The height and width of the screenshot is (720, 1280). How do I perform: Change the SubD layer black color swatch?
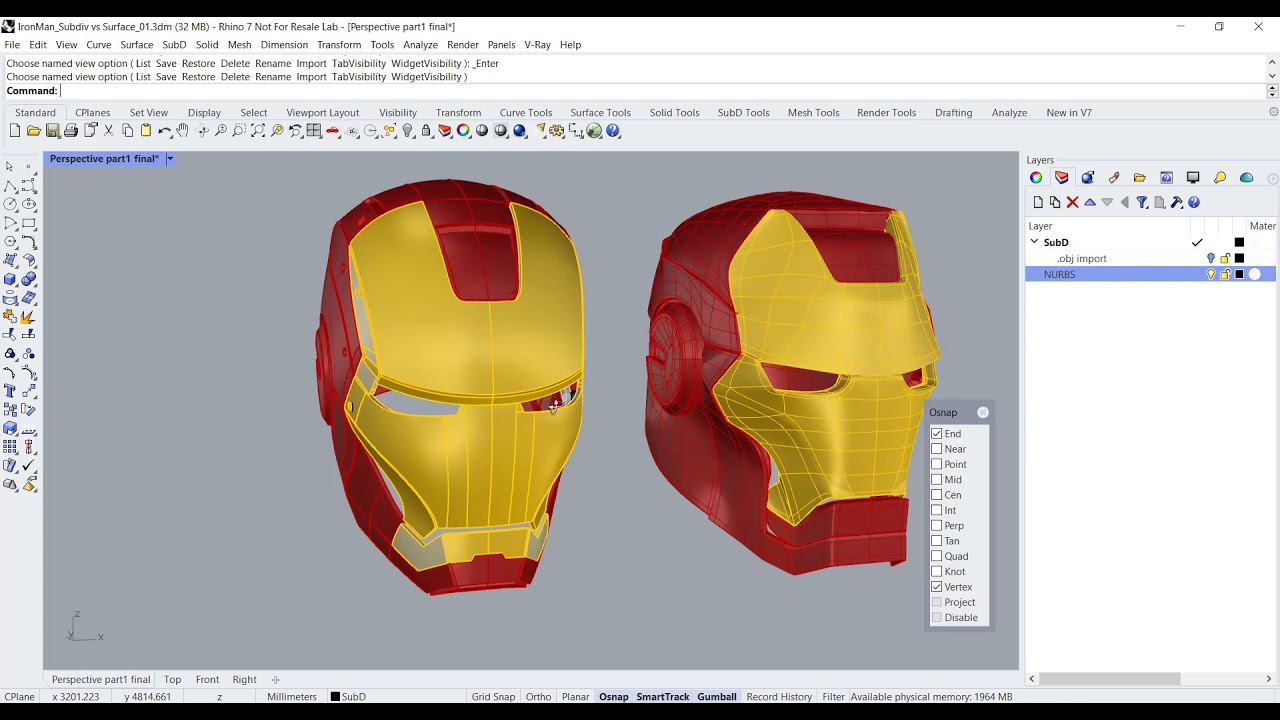pos(1240,243)
